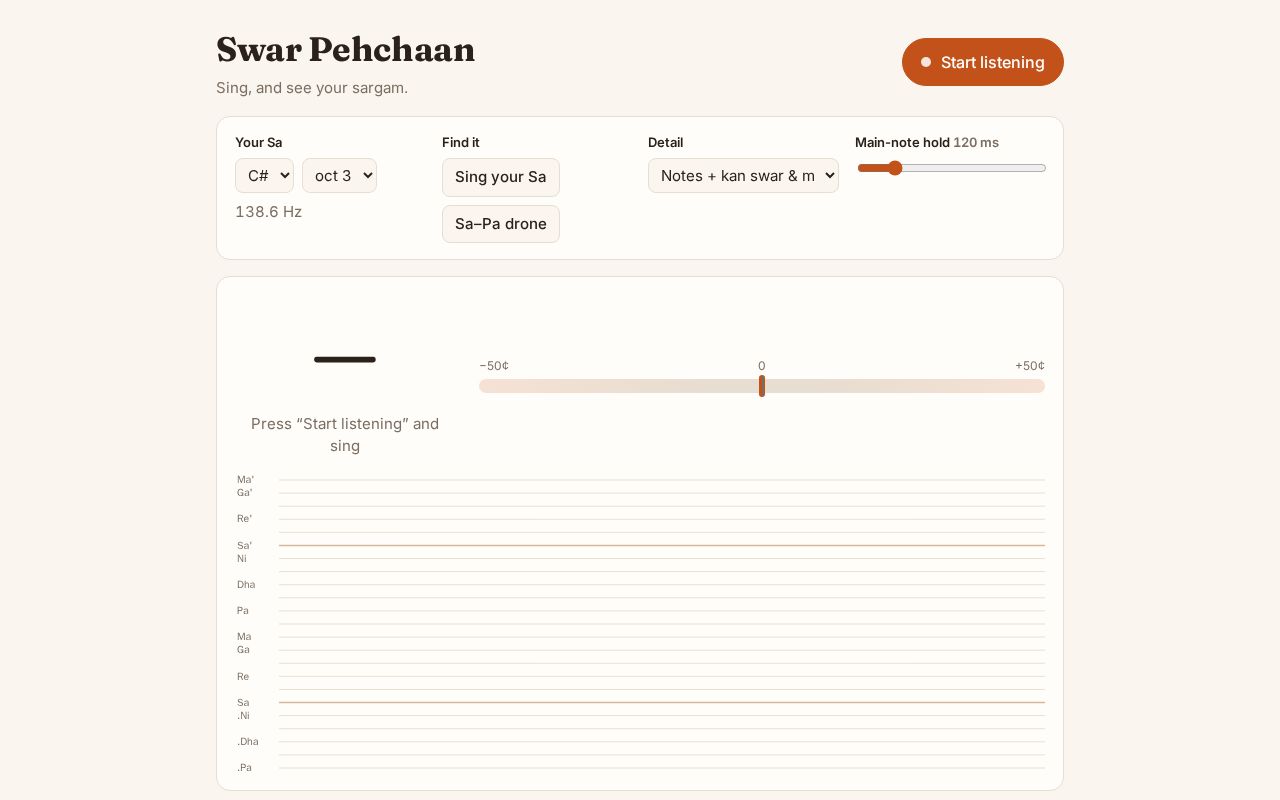This screenshot has height=800, width=1280.
Task: Click the .Dha lower octave label
Action: tap(248, 741)
